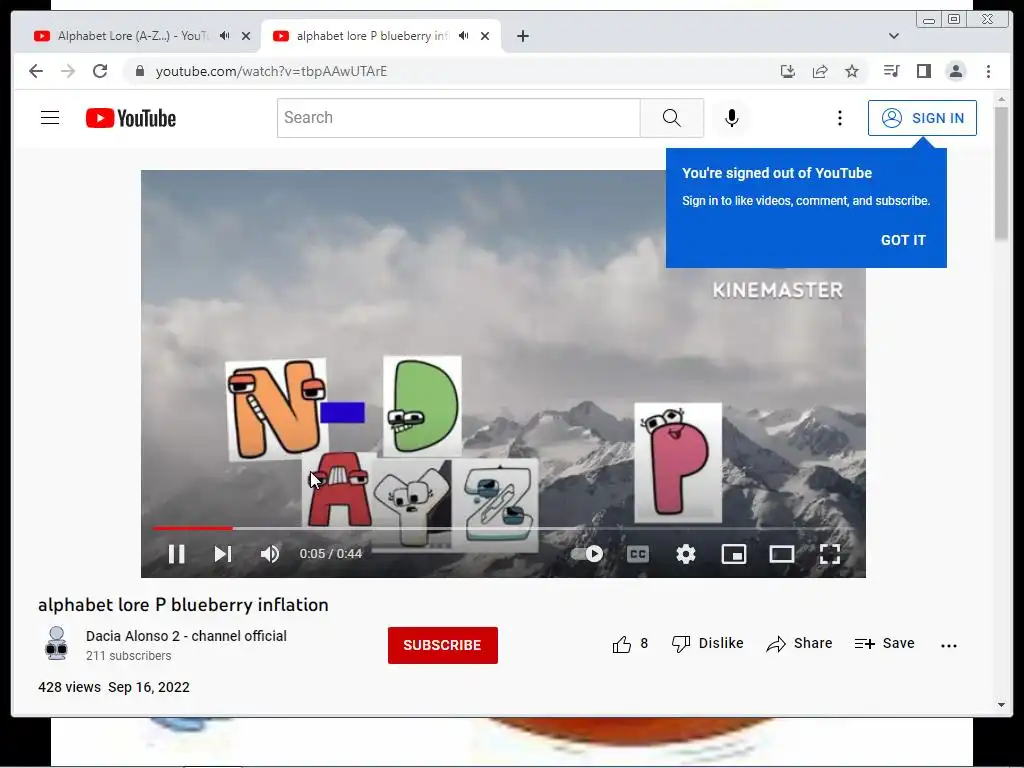Open video settings gear
The image size is (1024, 768).
click(686, 554)
